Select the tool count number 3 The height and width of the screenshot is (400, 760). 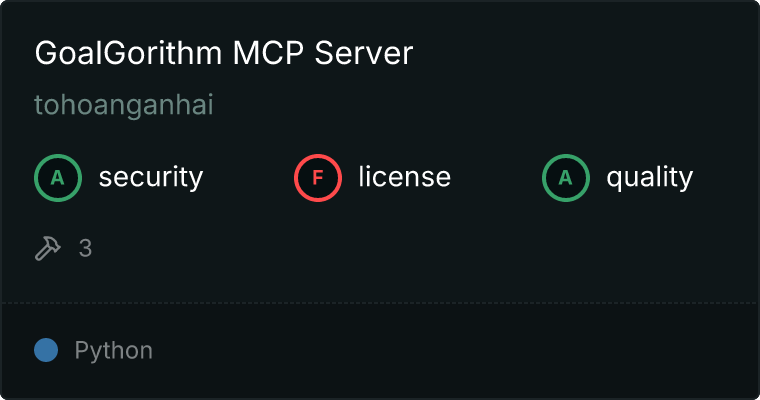[85, 248]
